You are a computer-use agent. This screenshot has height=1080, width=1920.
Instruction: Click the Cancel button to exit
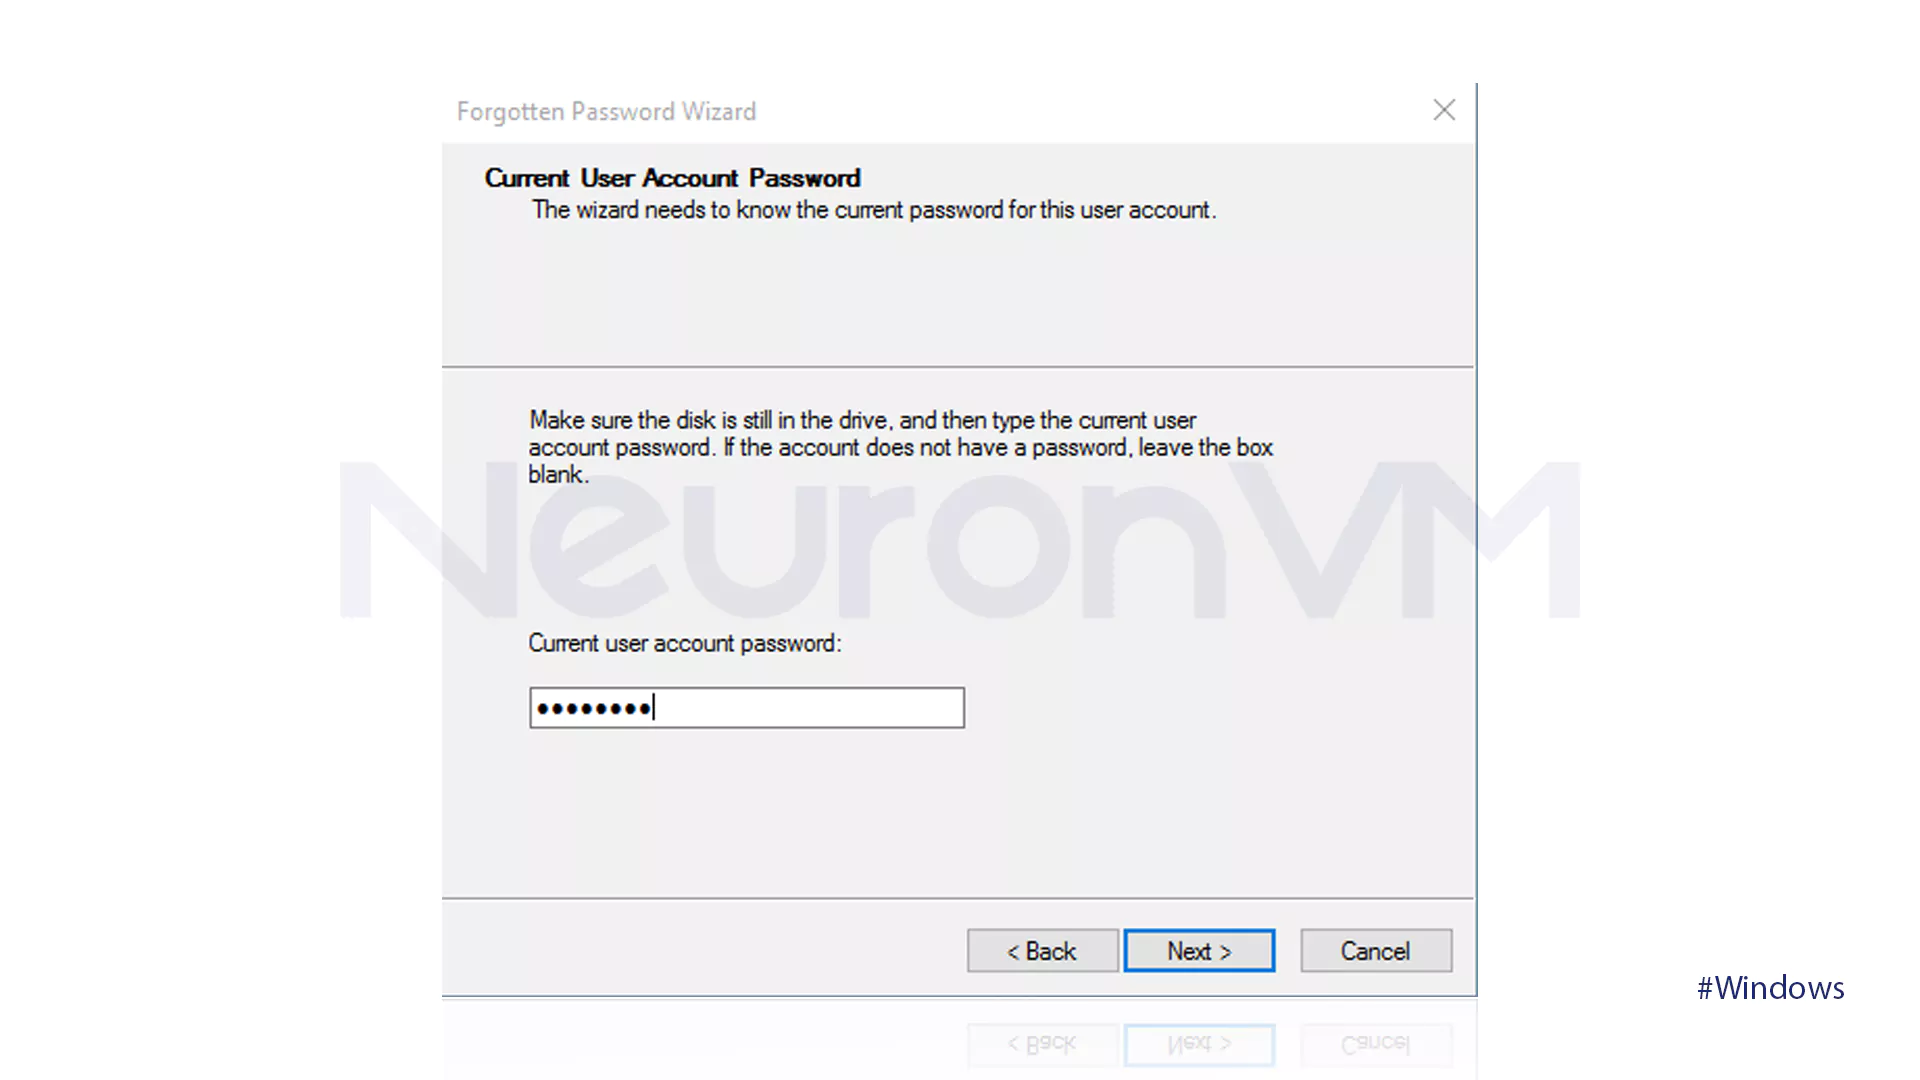tap(1374, 951)
